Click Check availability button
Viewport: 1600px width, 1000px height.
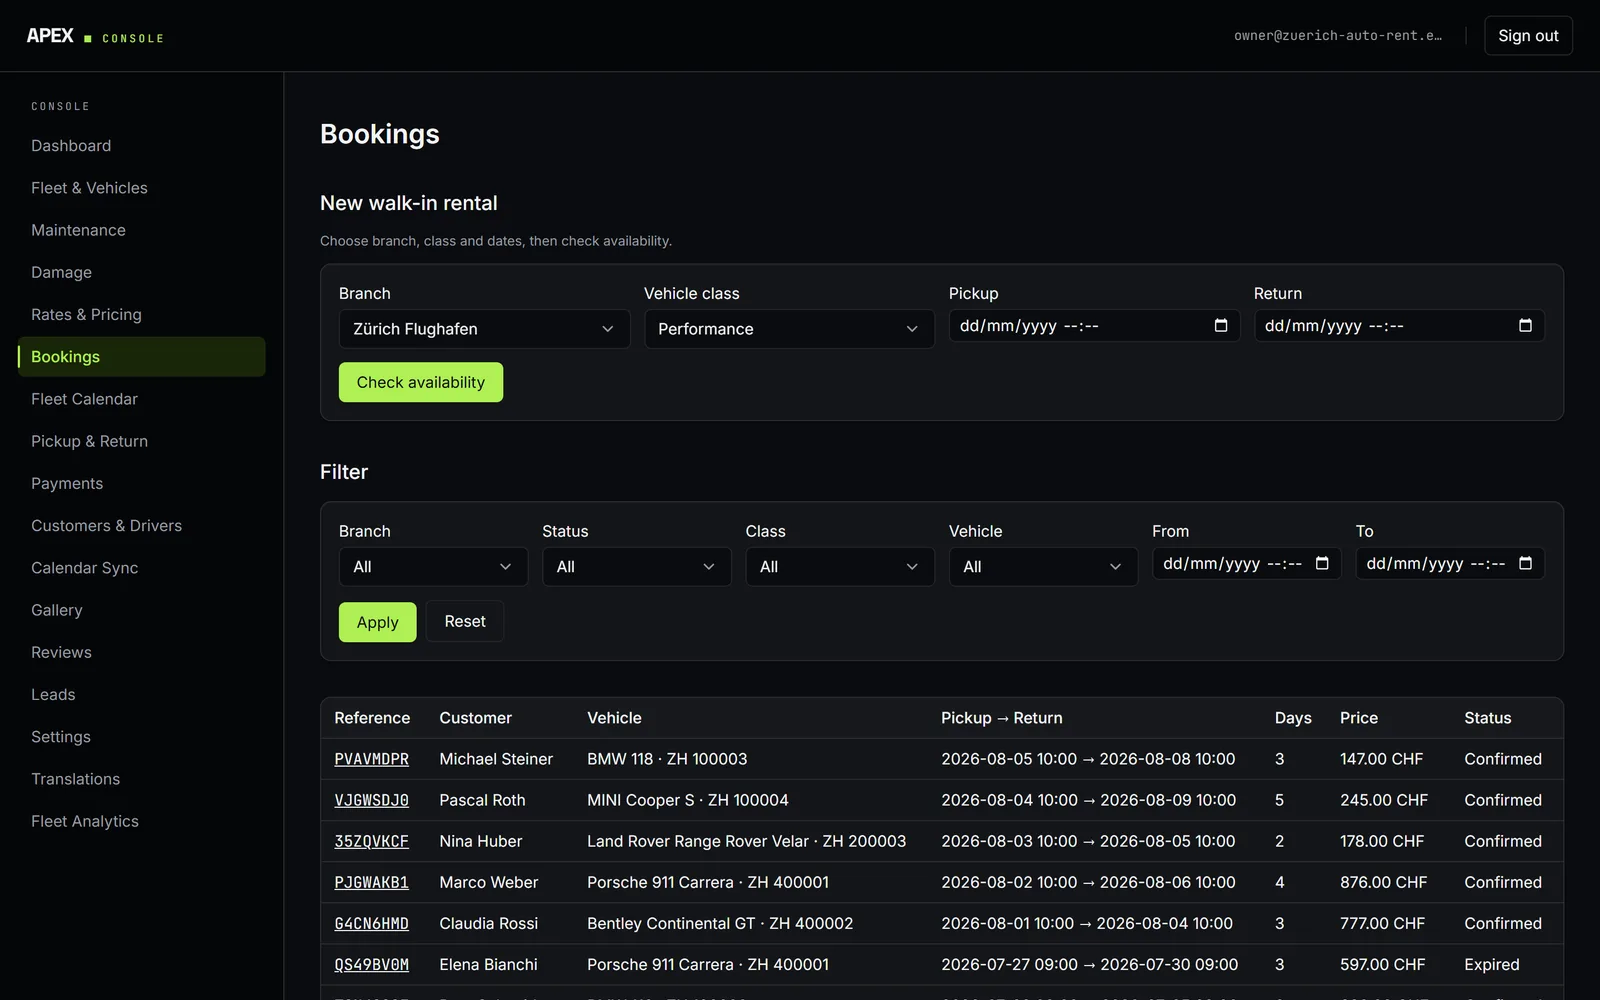point(421,383)
